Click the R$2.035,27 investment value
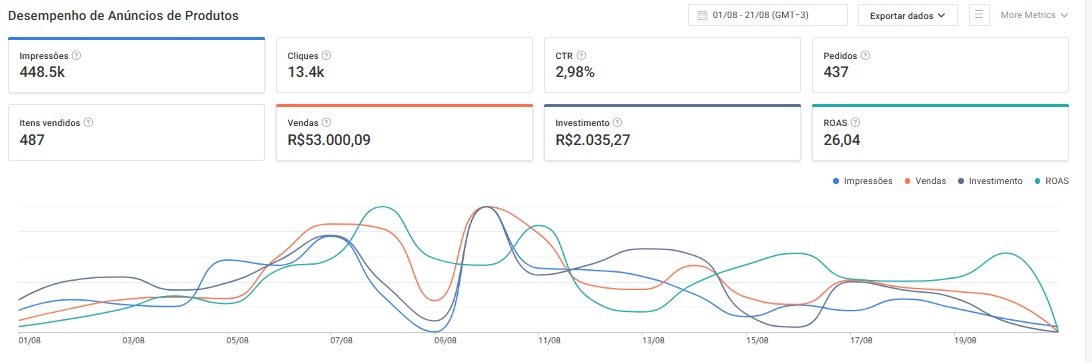This screenshot has height=363, width=1092. 593,140
